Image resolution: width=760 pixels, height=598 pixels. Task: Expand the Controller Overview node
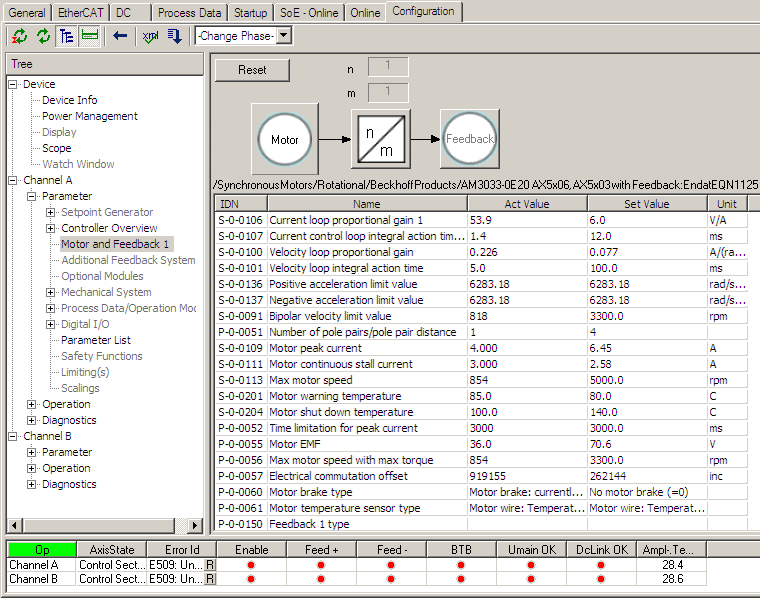click(50, 228)
